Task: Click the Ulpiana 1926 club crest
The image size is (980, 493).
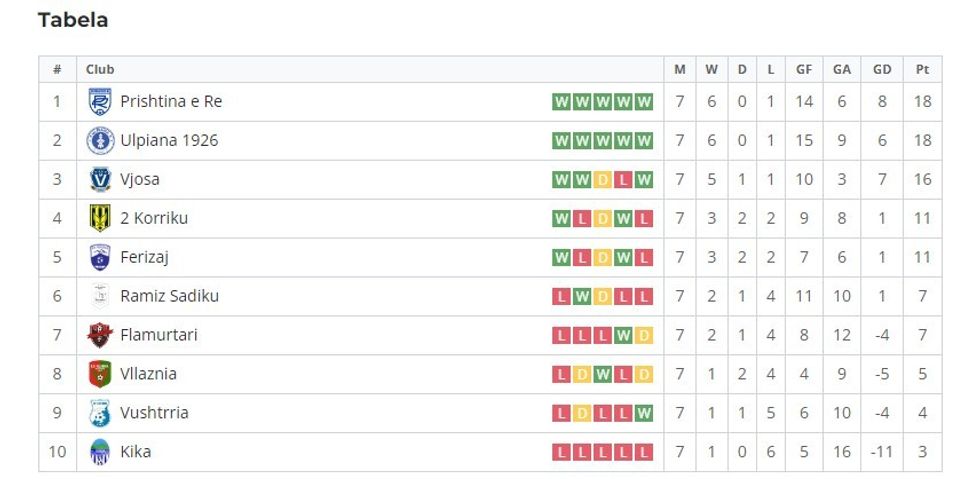Action: pyautogui.click(x=100, y=140)
